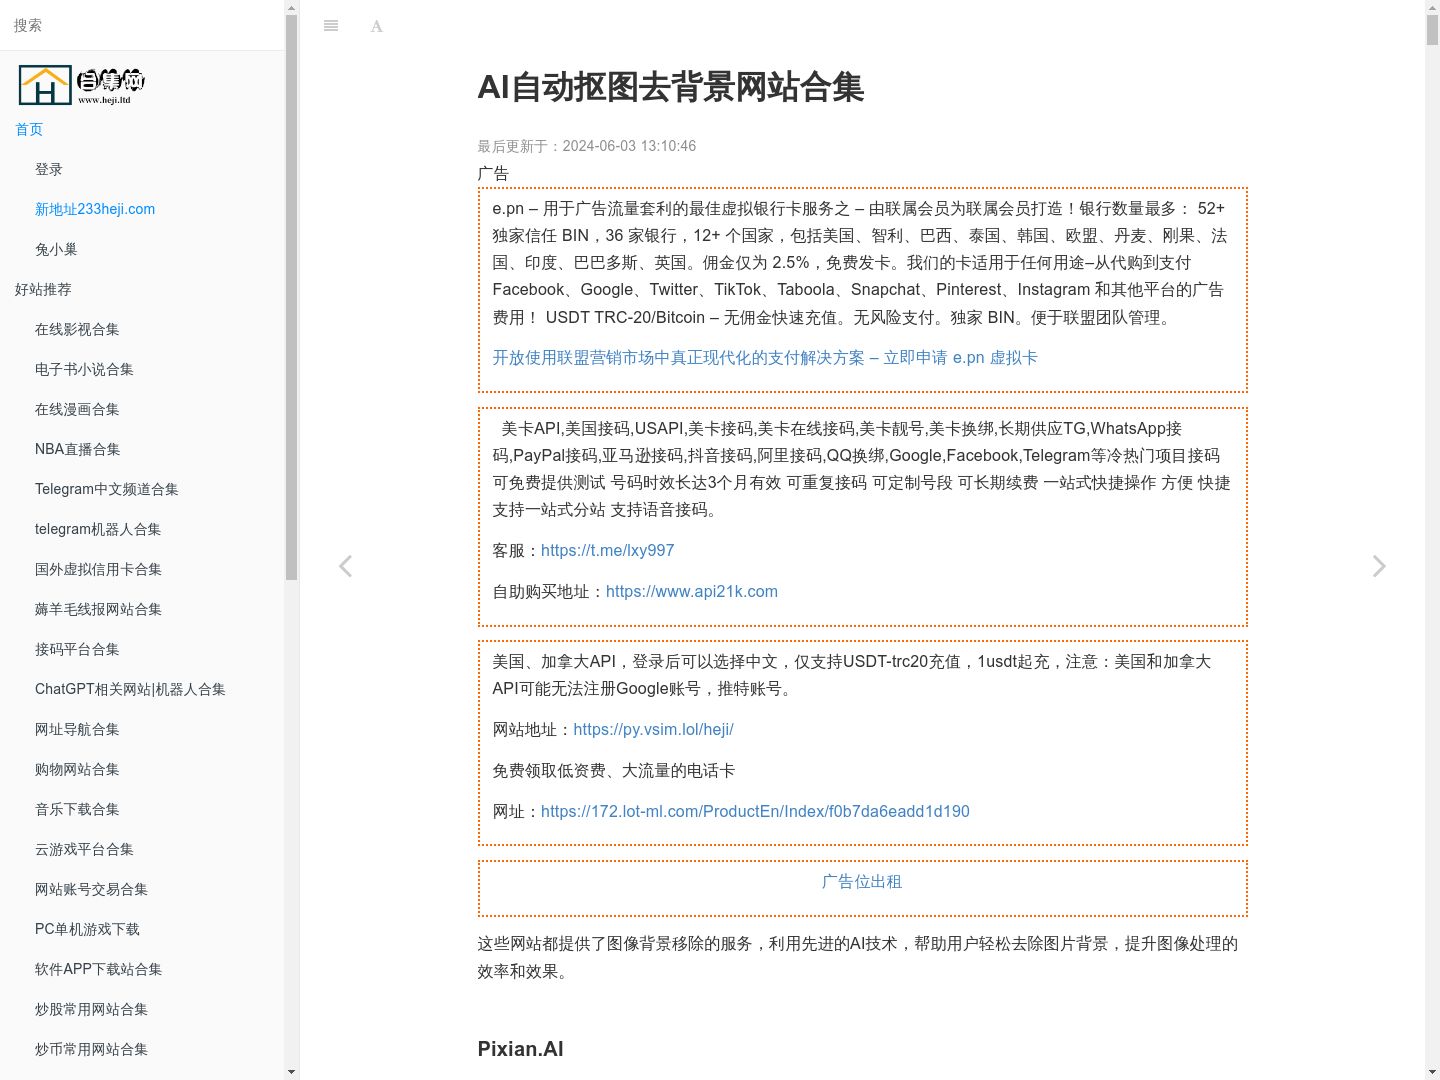Screen dimensions: 1440x1080
Task: Click the sidebar scroll-up arrow
Action: point(291,8)
